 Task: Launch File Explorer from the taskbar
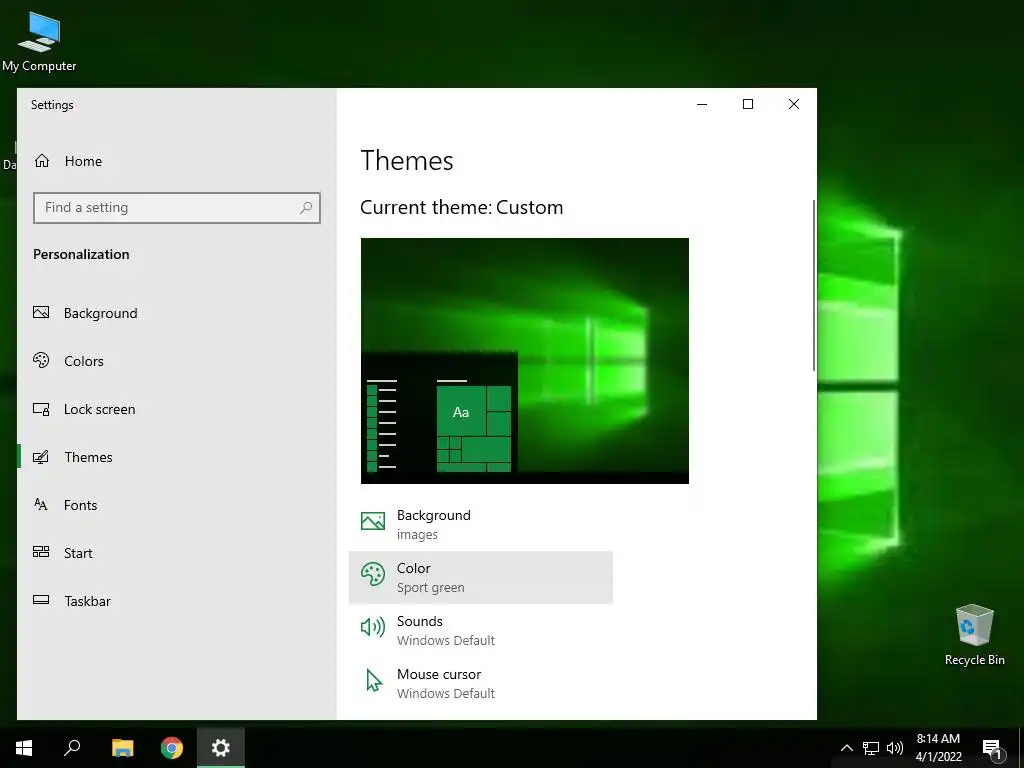point(122,748)
